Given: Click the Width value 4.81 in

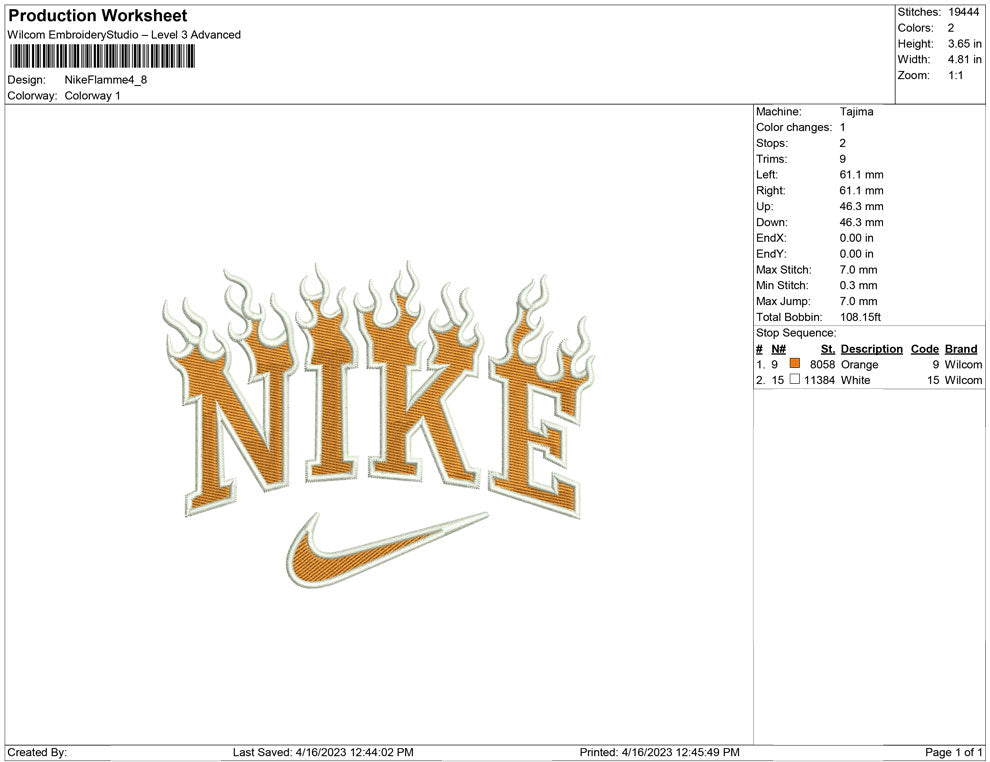Looking at the screenshot, I should coord(964,59).
